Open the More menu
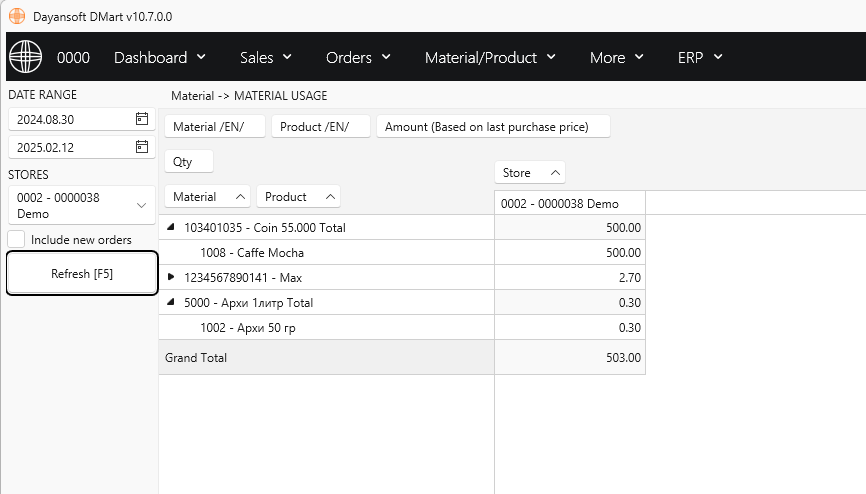This screenshot has width=866, height=494. click(x=616, y=57)
